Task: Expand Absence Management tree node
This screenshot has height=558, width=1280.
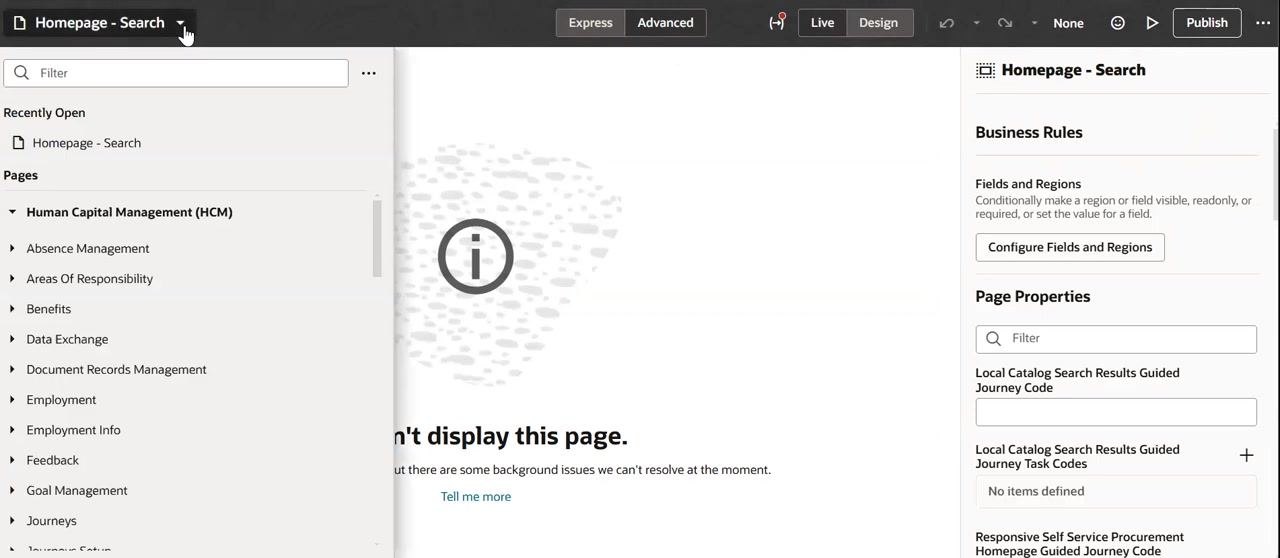Action: (x=12, y=248)
